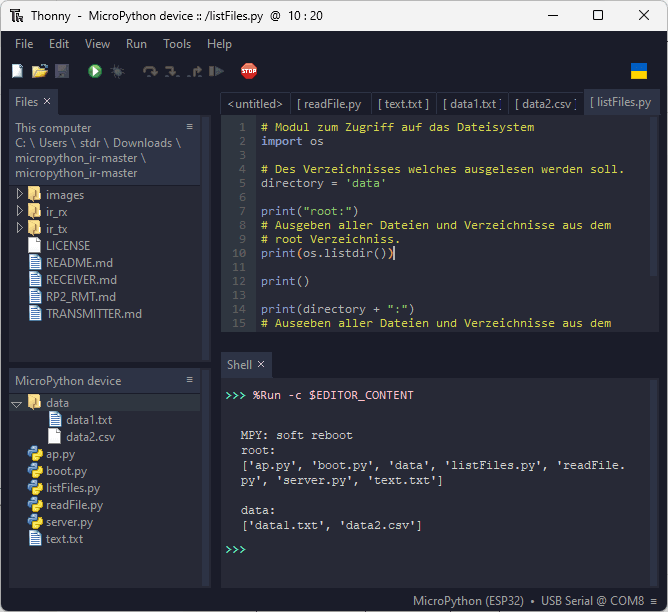This screenshot has height=612, width=668.
Task: Click the Save floppy disk icon
Action: 62,71
